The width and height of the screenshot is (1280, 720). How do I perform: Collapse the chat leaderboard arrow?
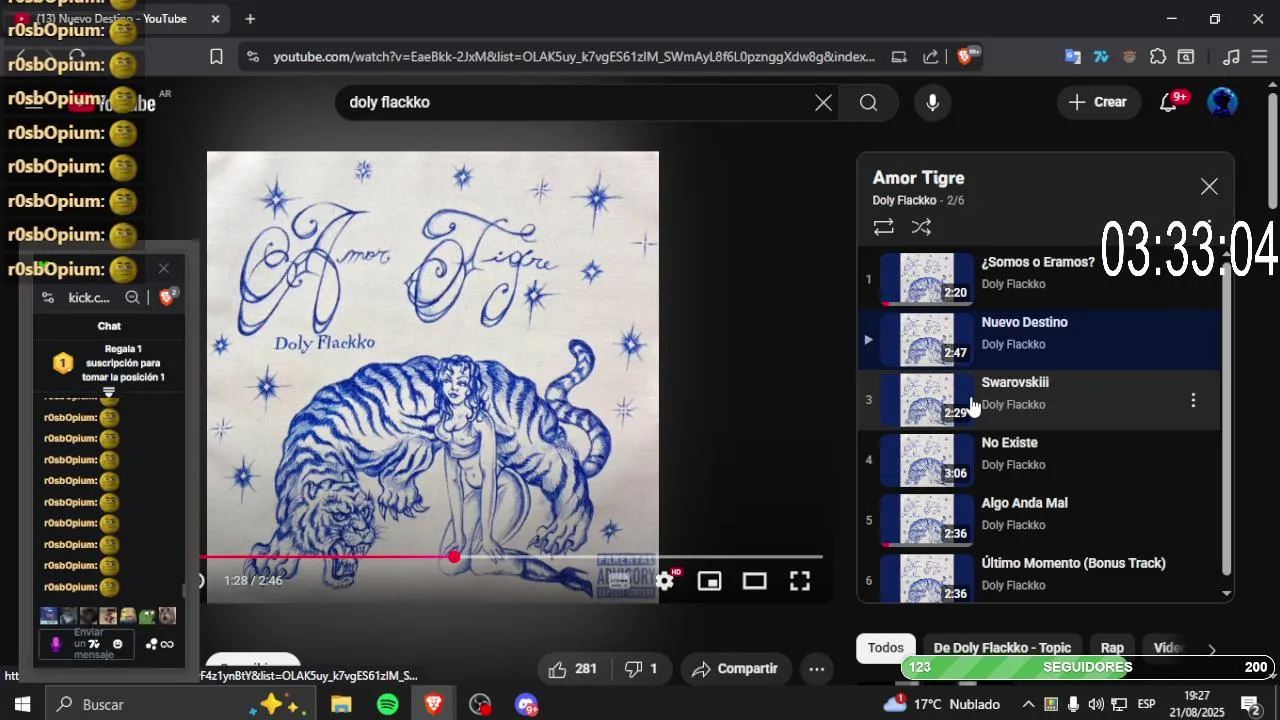[x=109, y=392]
